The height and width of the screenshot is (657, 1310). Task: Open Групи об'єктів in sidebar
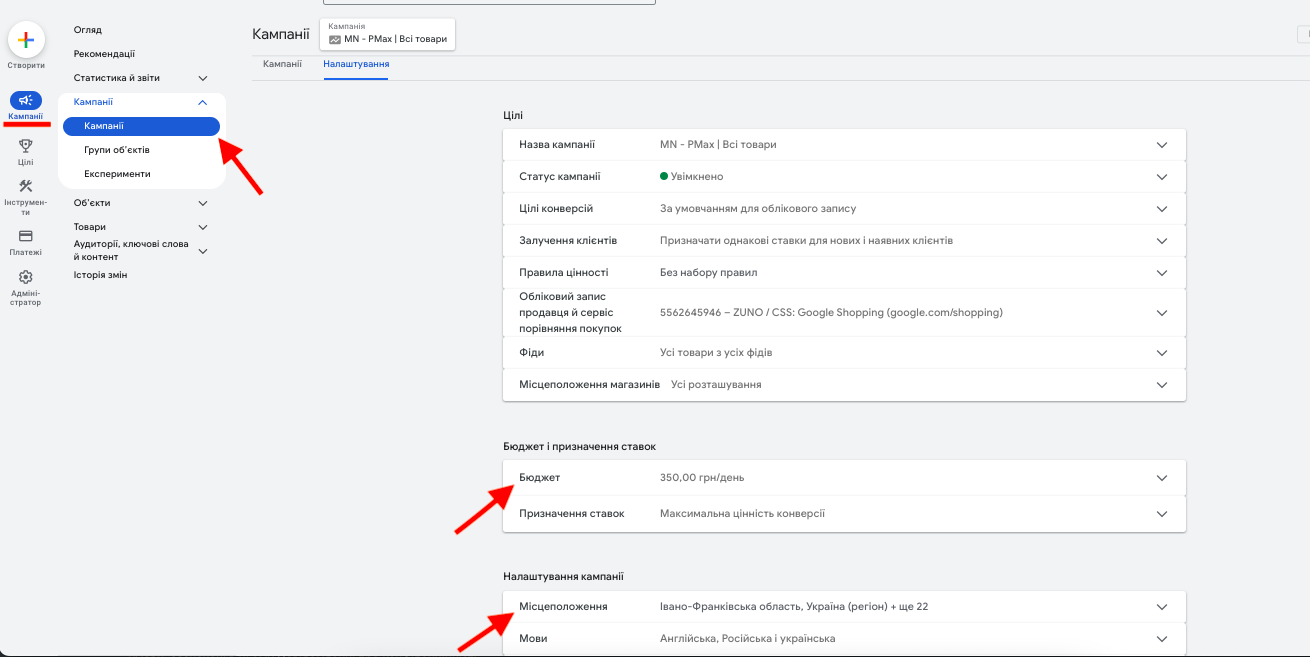(117, 150)
